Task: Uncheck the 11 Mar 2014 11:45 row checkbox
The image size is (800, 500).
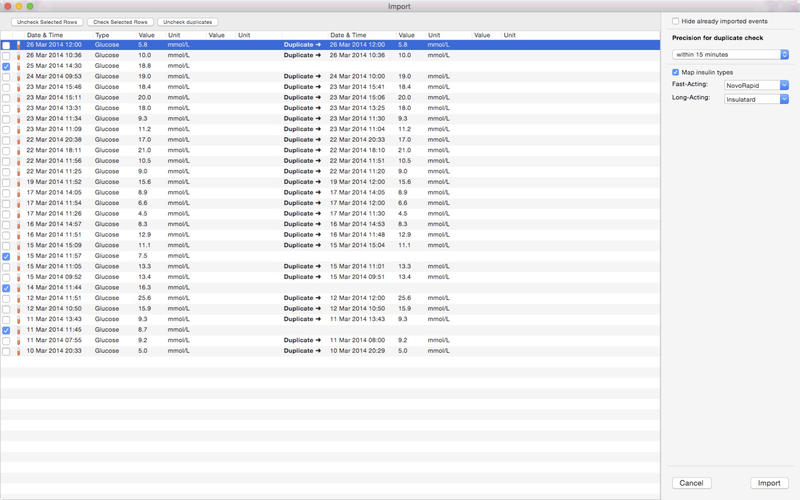Action: pos(6,330)
